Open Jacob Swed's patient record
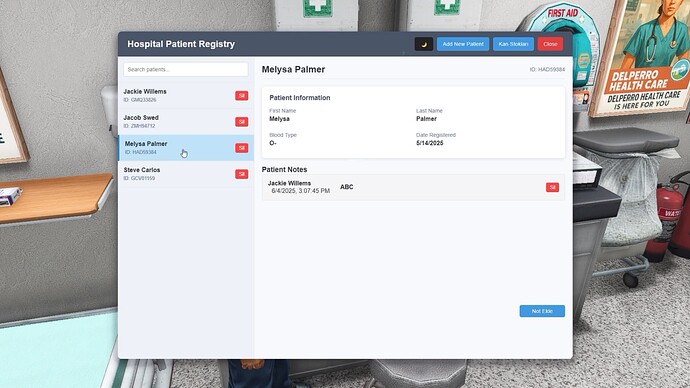 click(186, 121)
